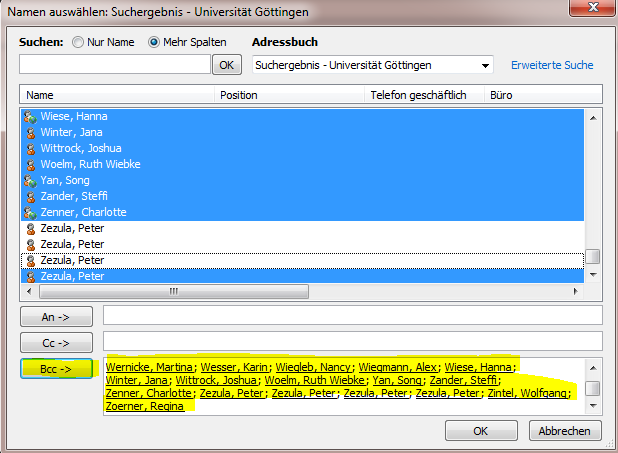Viewport: 618px width, 453px height.
Task: Click contact icon beside Winter, Jana
Action: coord(30,133)
